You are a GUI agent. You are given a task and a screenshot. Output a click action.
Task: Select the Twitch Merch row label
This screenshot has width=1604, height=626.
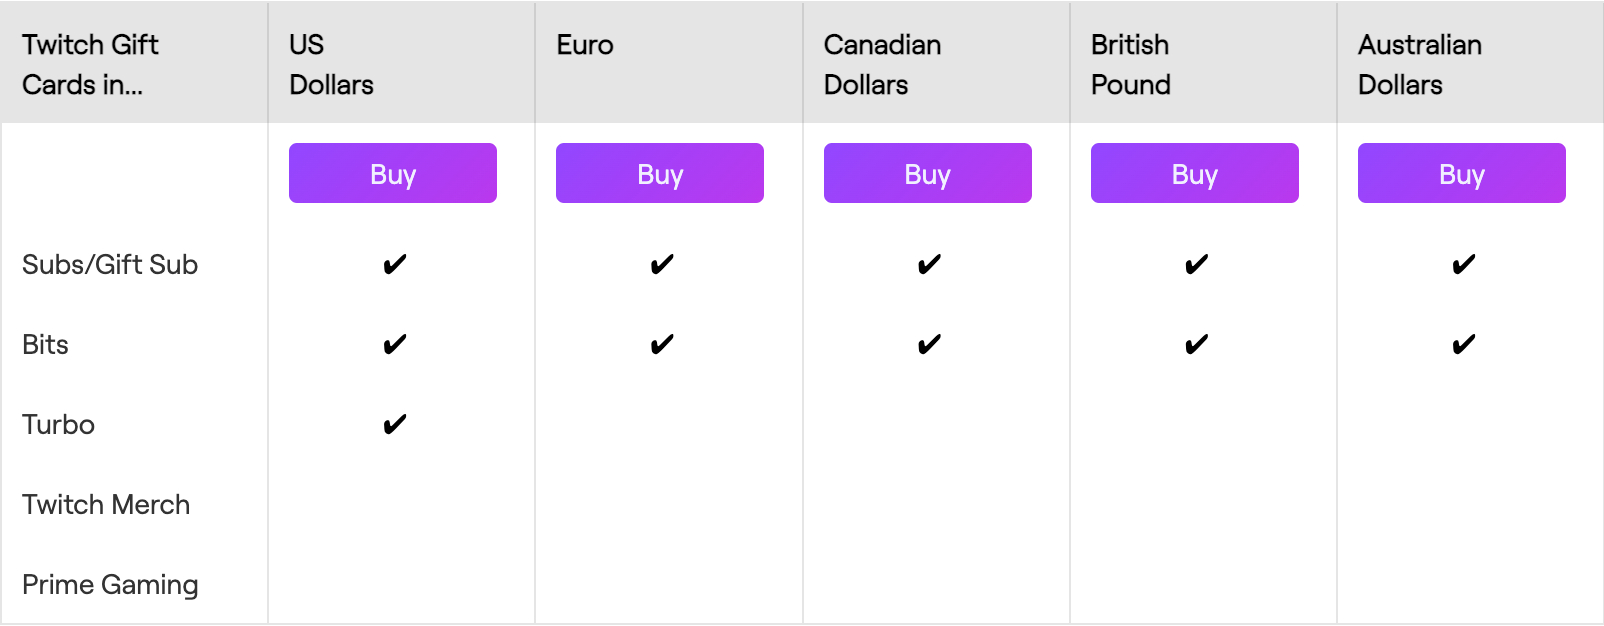pyautogui.click(x=106, y=505)
